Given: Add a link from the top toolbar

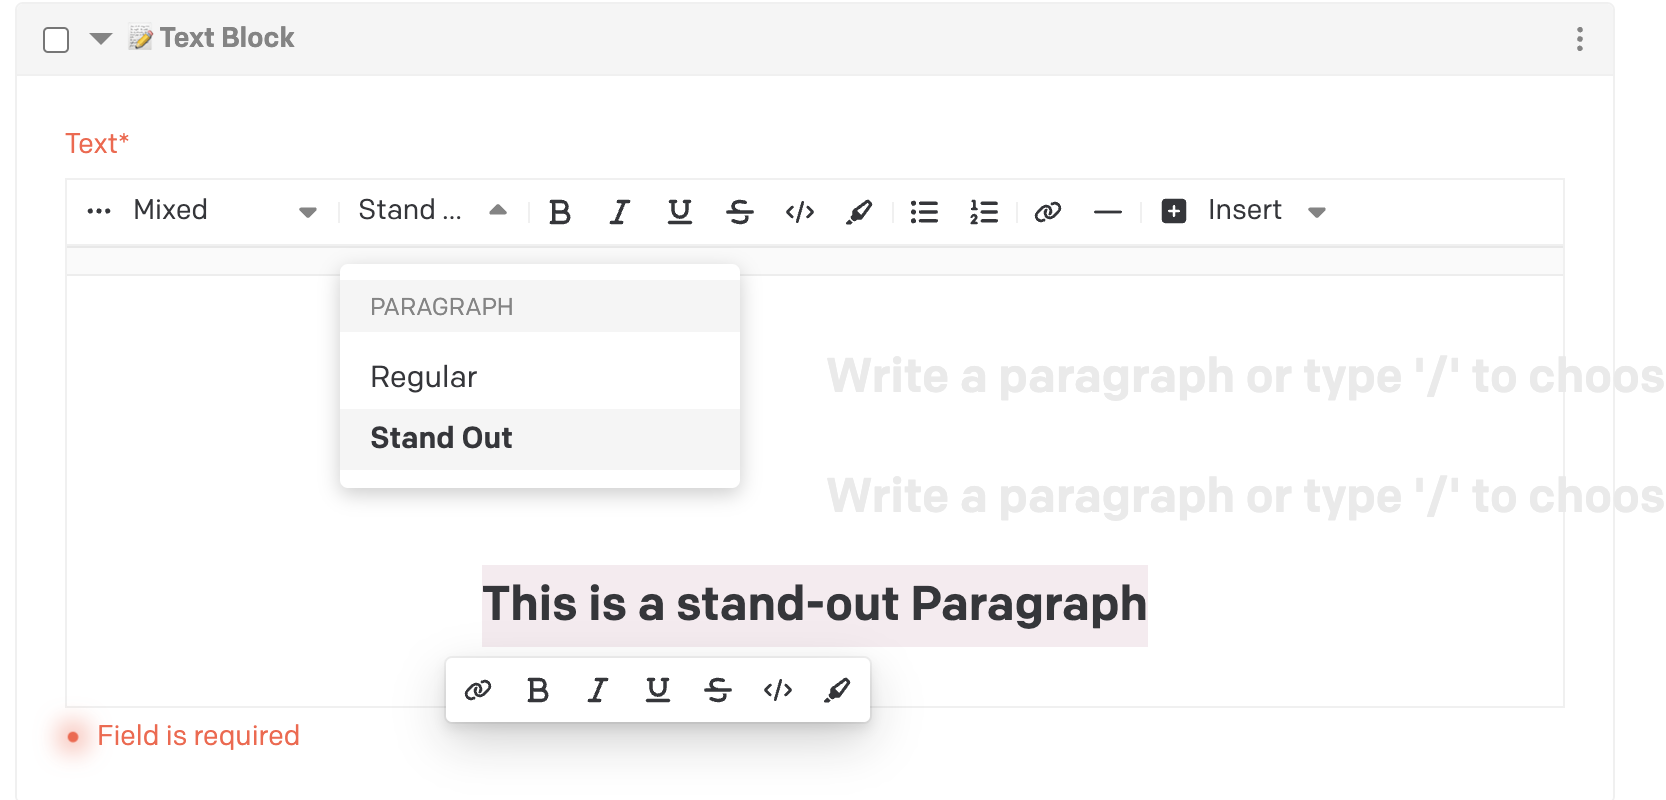Looking at the screenshot, I should tap(1047, 212).
